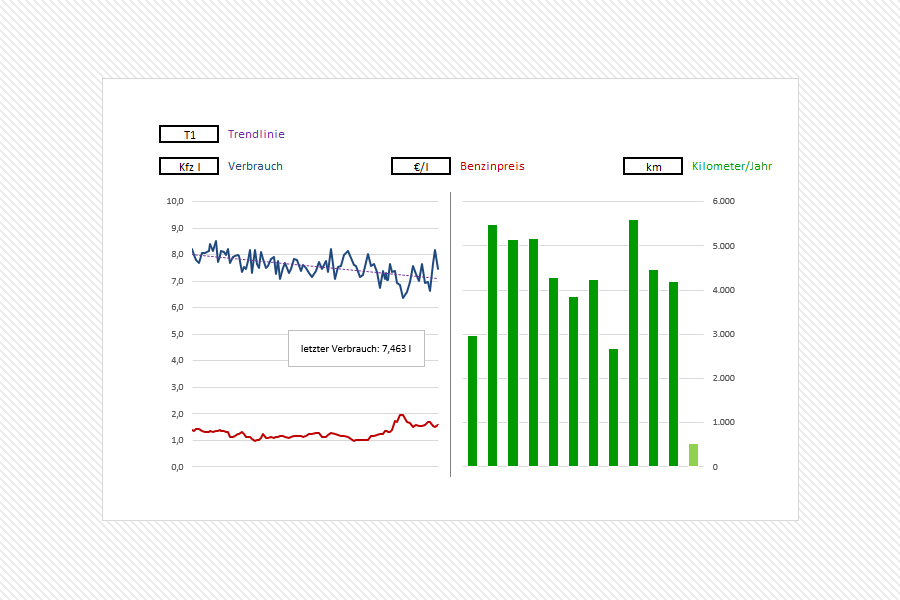
Task: Click the blue Verbrauch label
Action: point(255,166)
